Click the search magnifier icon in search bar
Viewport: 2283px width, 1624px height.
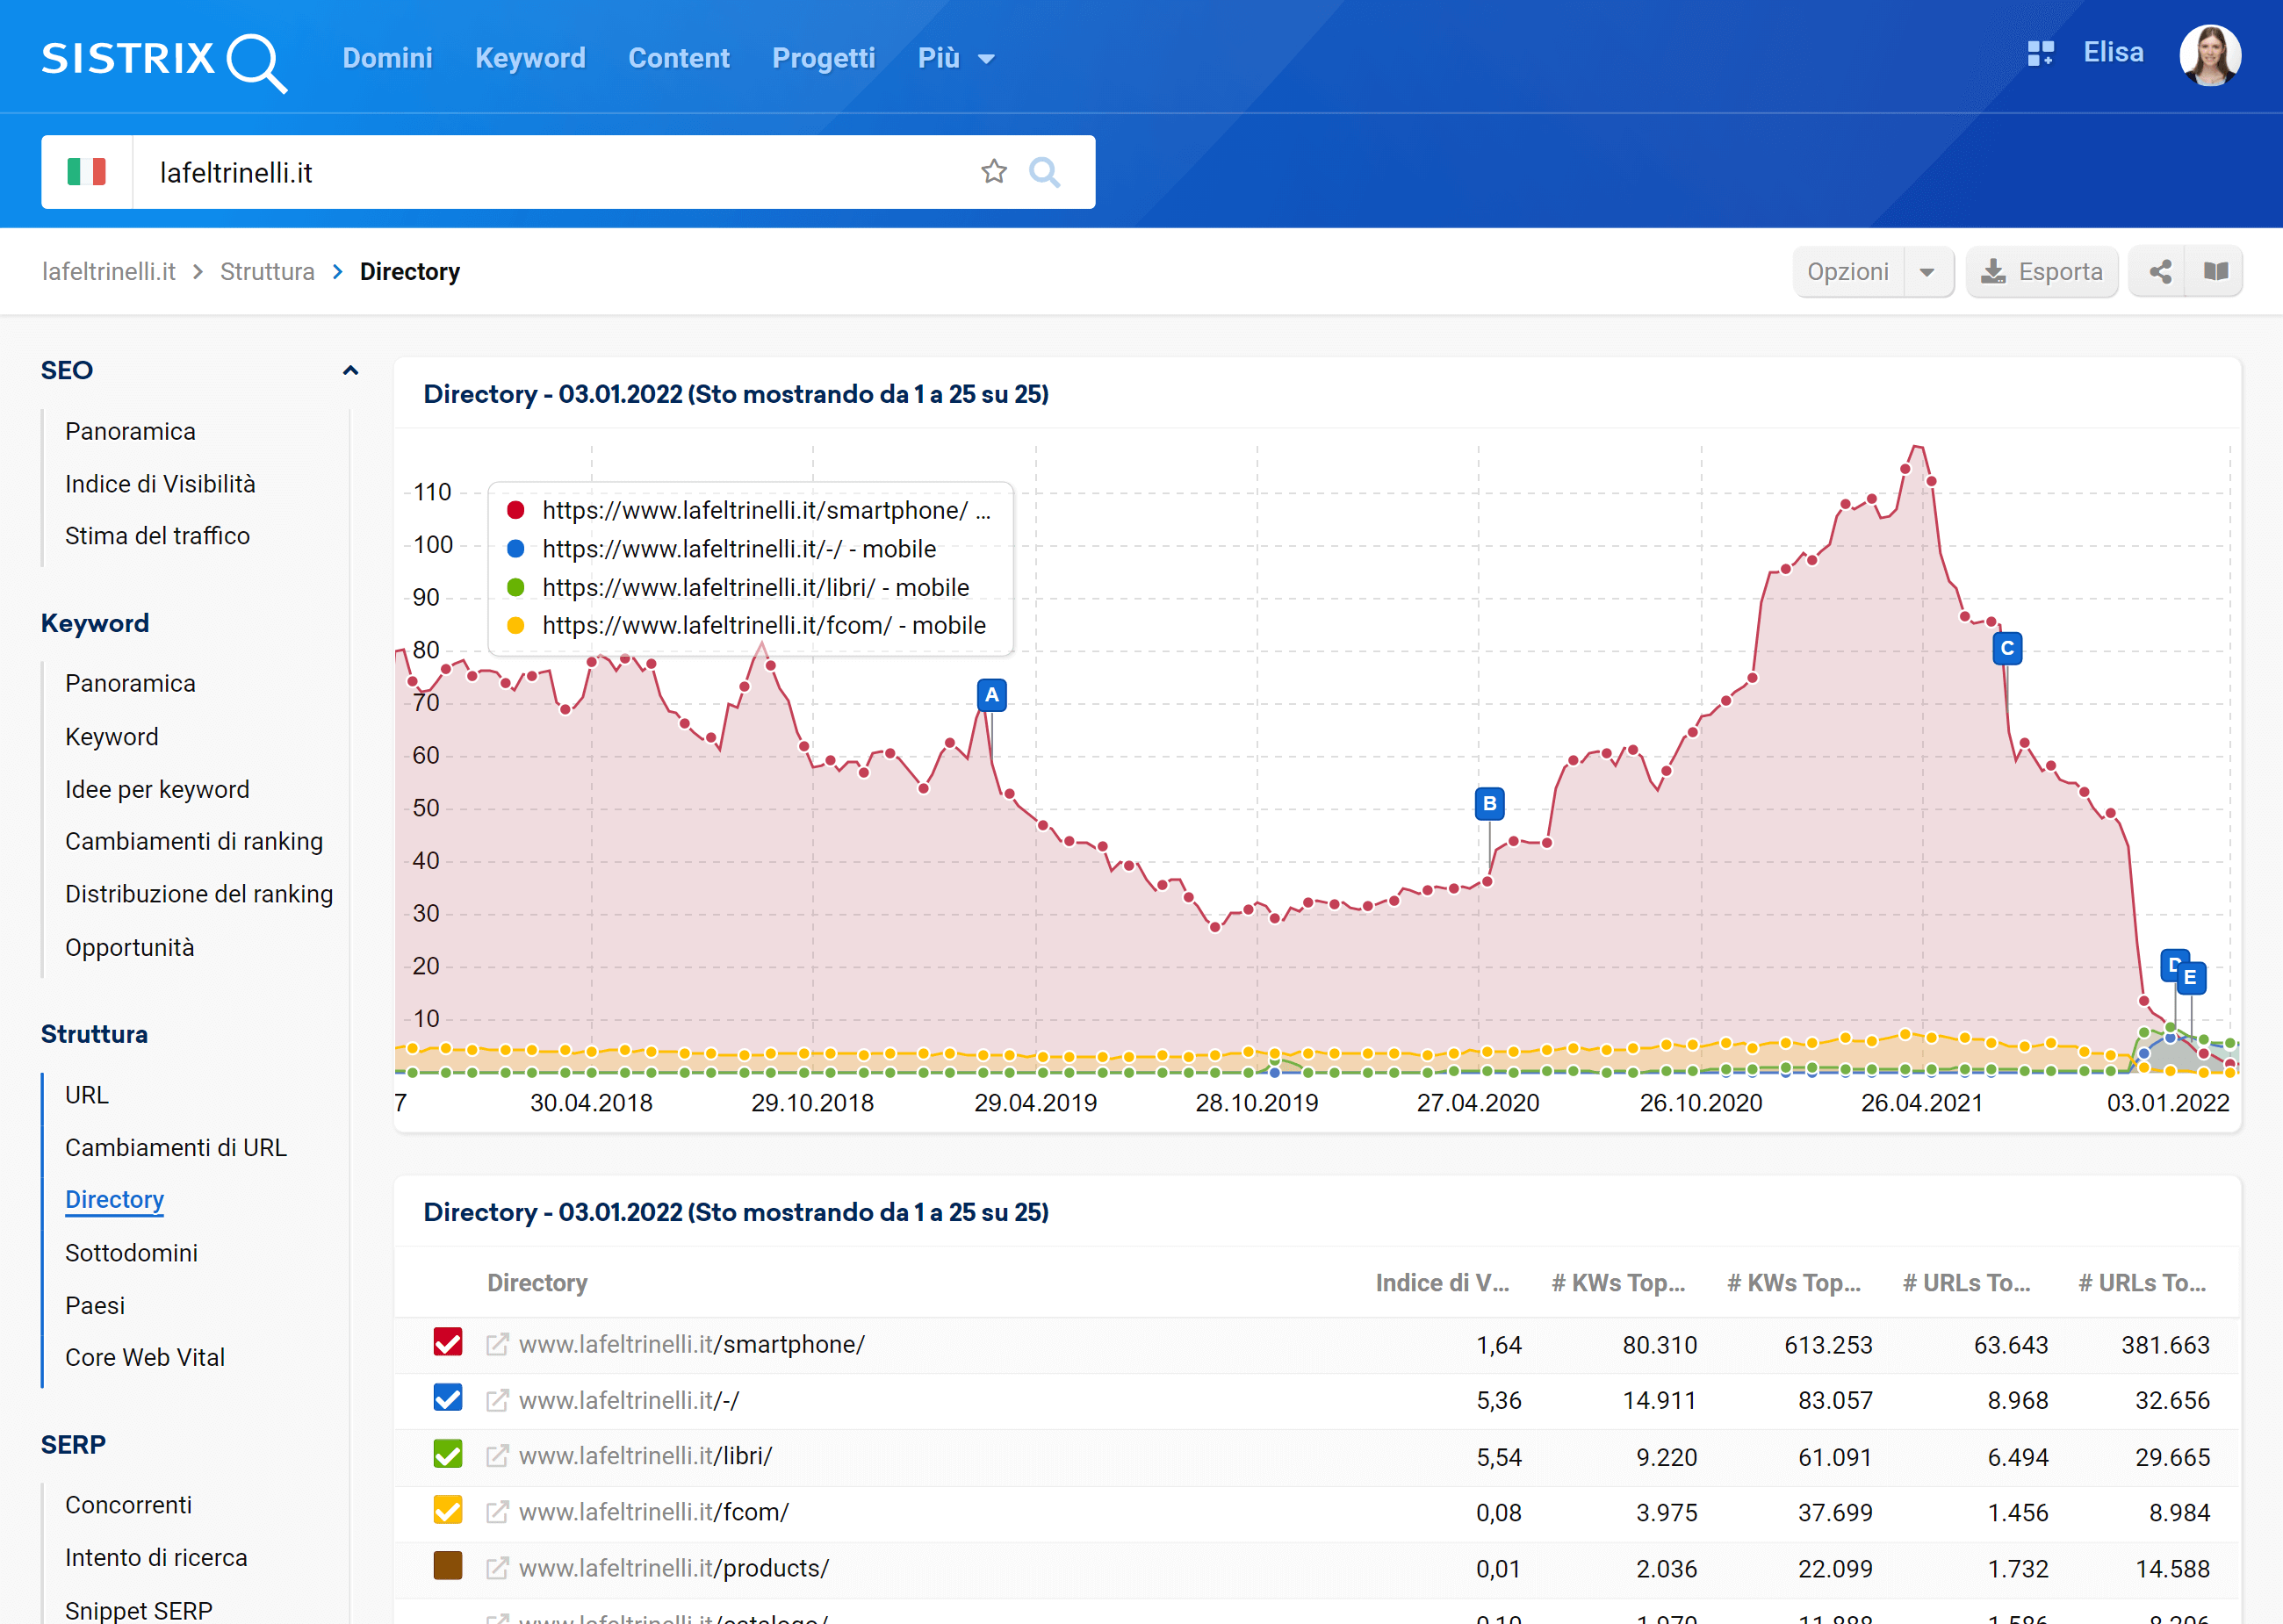click(1044, 172)
